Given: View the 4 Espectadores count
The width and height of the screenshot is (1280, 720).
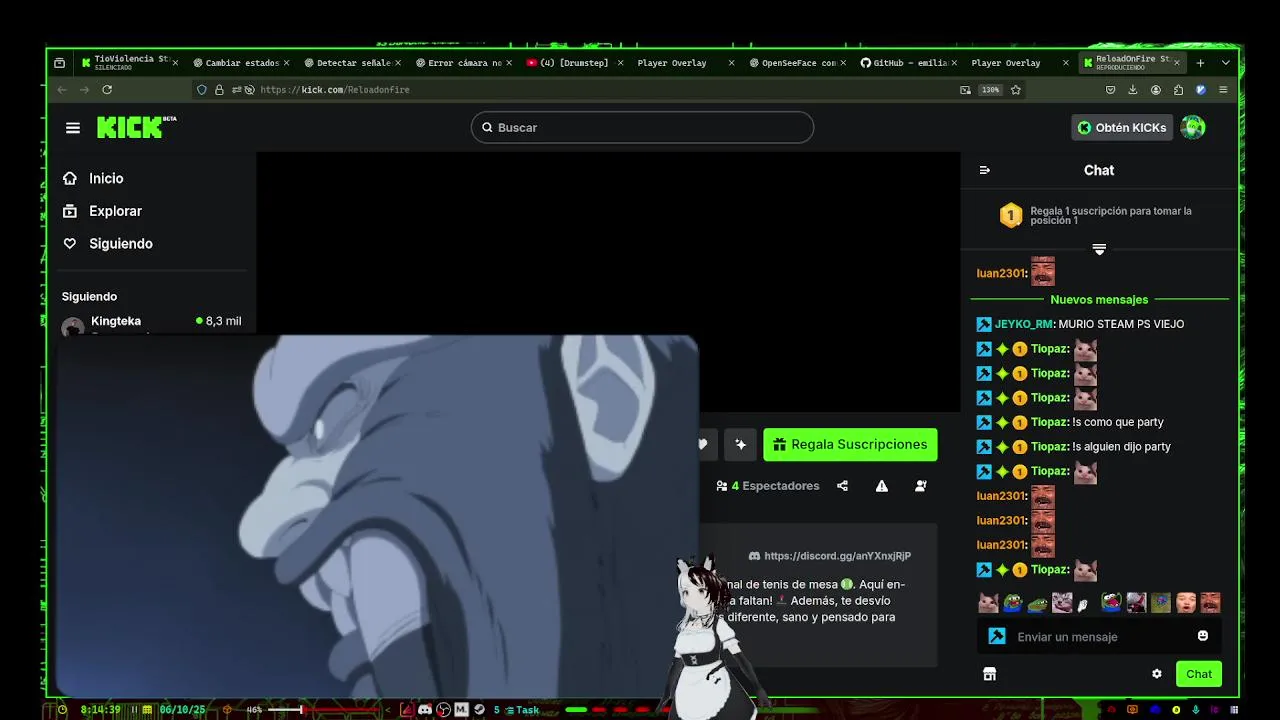Looking at the screenshot, I should pos(768,486).
